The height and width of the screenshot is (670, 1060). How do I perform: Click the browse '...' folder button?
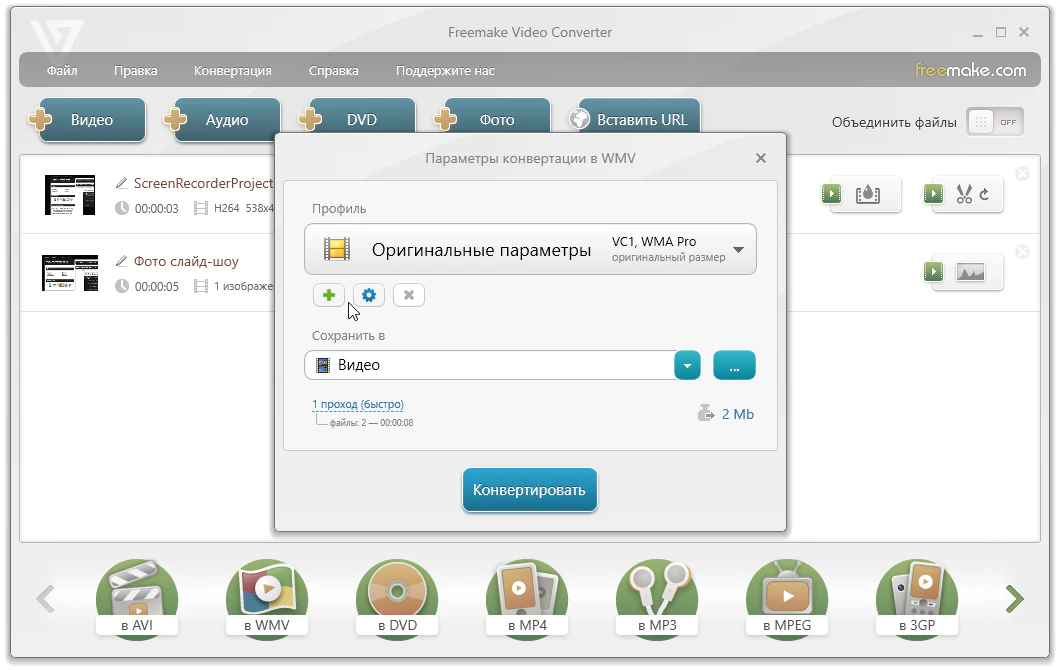734,366
